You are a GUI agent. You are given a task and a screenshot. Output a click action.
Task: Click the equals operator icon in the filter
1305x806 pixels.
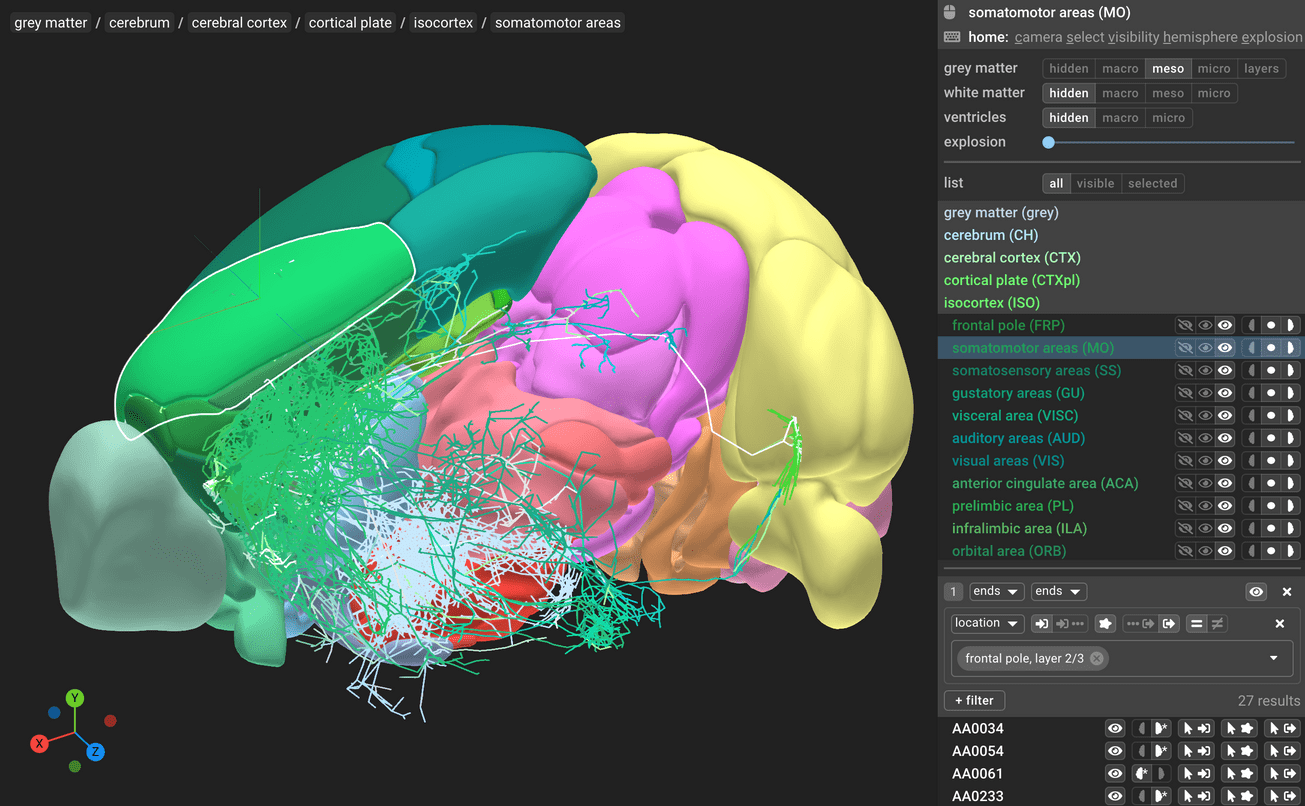tap(1197, 623)
